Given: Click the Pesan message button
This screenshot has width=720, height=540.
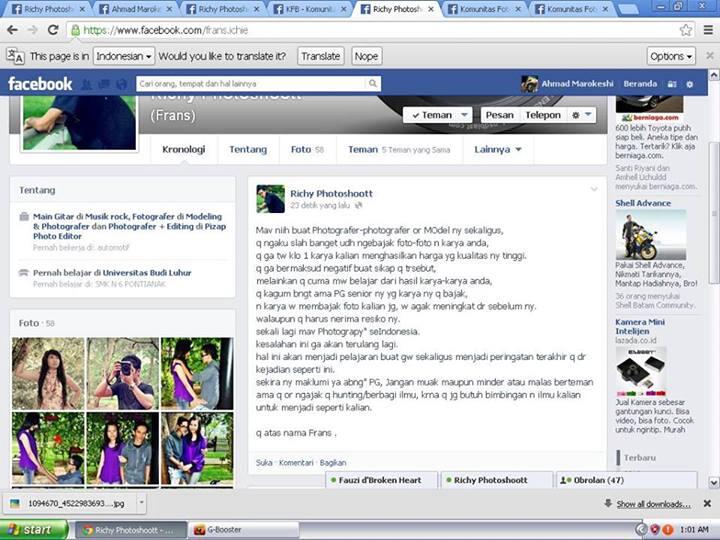Looking at the screenshot, I should tap(500, 115).
